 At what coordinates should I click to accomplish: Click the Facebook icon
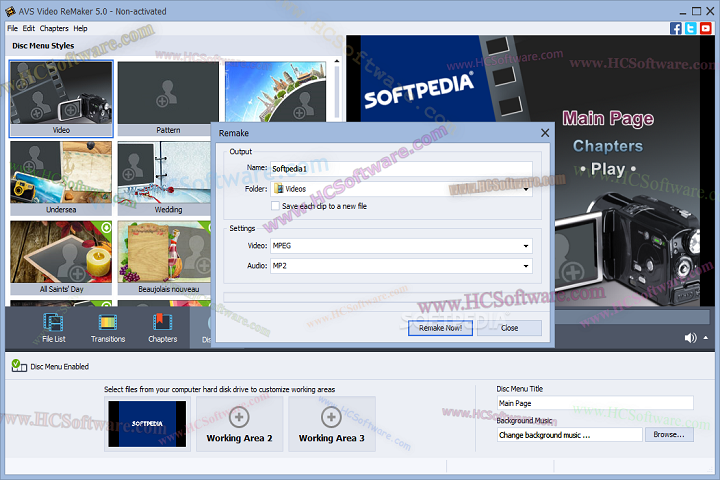[x=677, y=28]
